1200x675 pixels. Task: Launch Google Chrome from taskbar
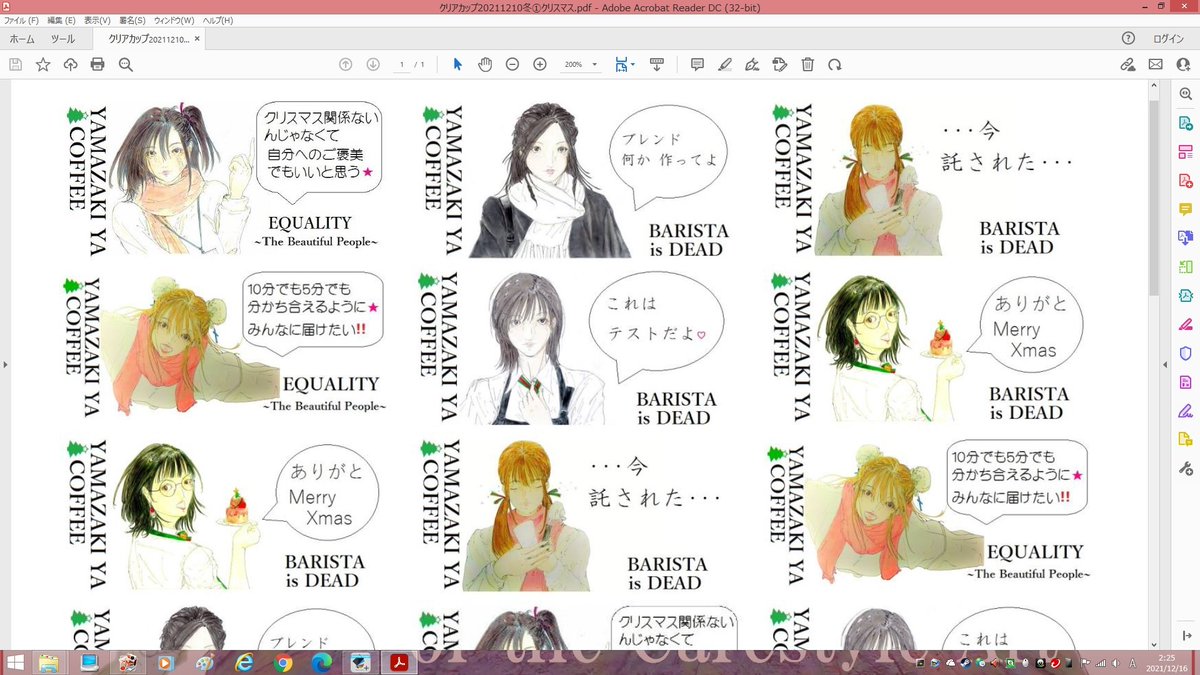283,662
